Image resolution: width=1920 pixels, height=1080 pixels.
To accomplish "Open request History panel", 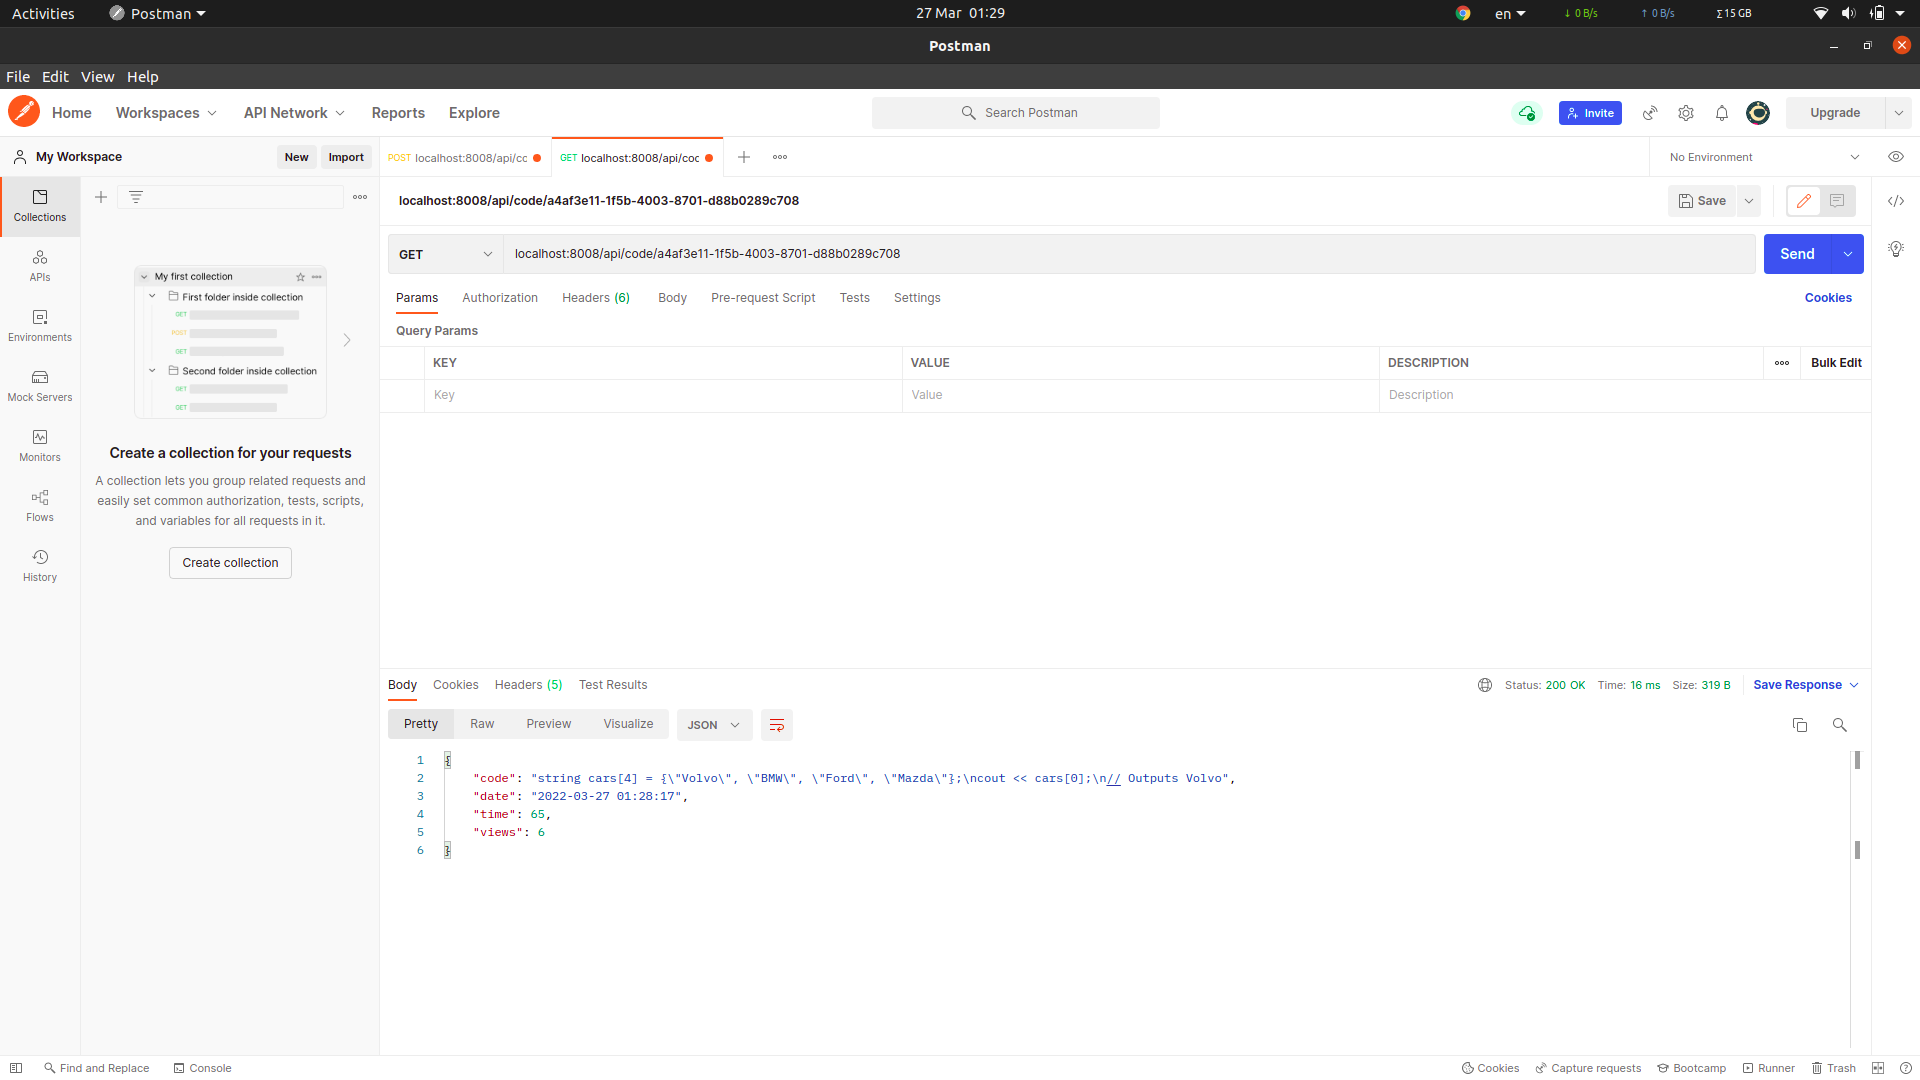I will [x=39, y=565].
